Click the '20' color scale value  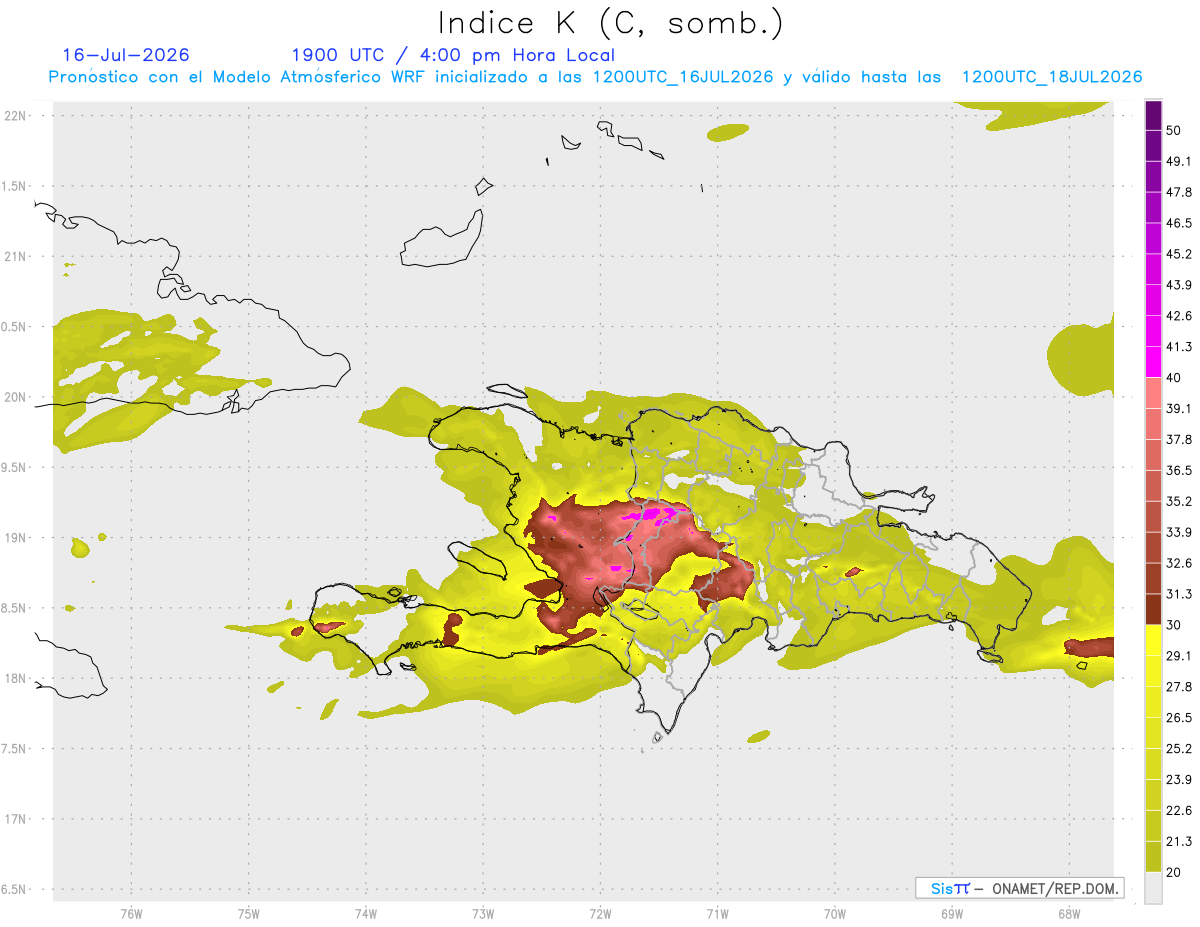pyautogui.click(x=1174, y=872)
